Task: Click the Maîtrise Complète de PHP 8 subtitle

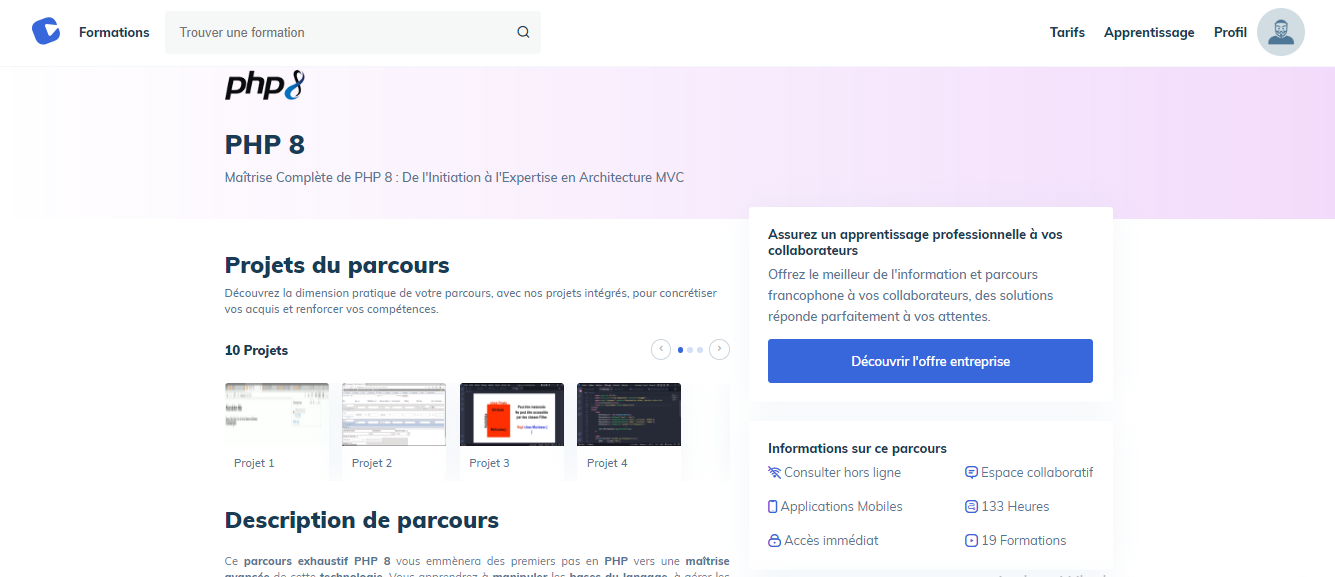Action: 454,178
